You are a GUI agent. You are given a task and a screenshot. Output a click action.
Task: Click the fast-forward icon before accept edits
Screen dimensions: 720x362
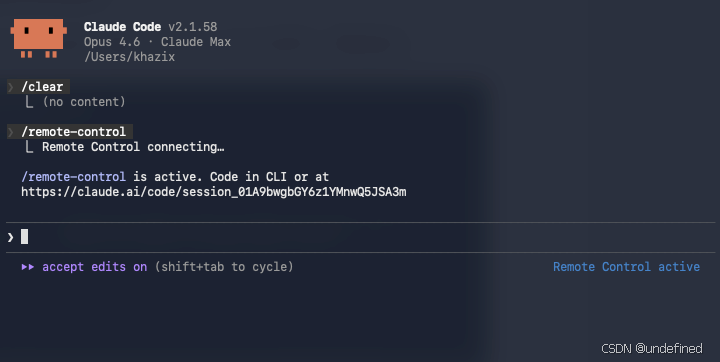click(x=28, y=267)
